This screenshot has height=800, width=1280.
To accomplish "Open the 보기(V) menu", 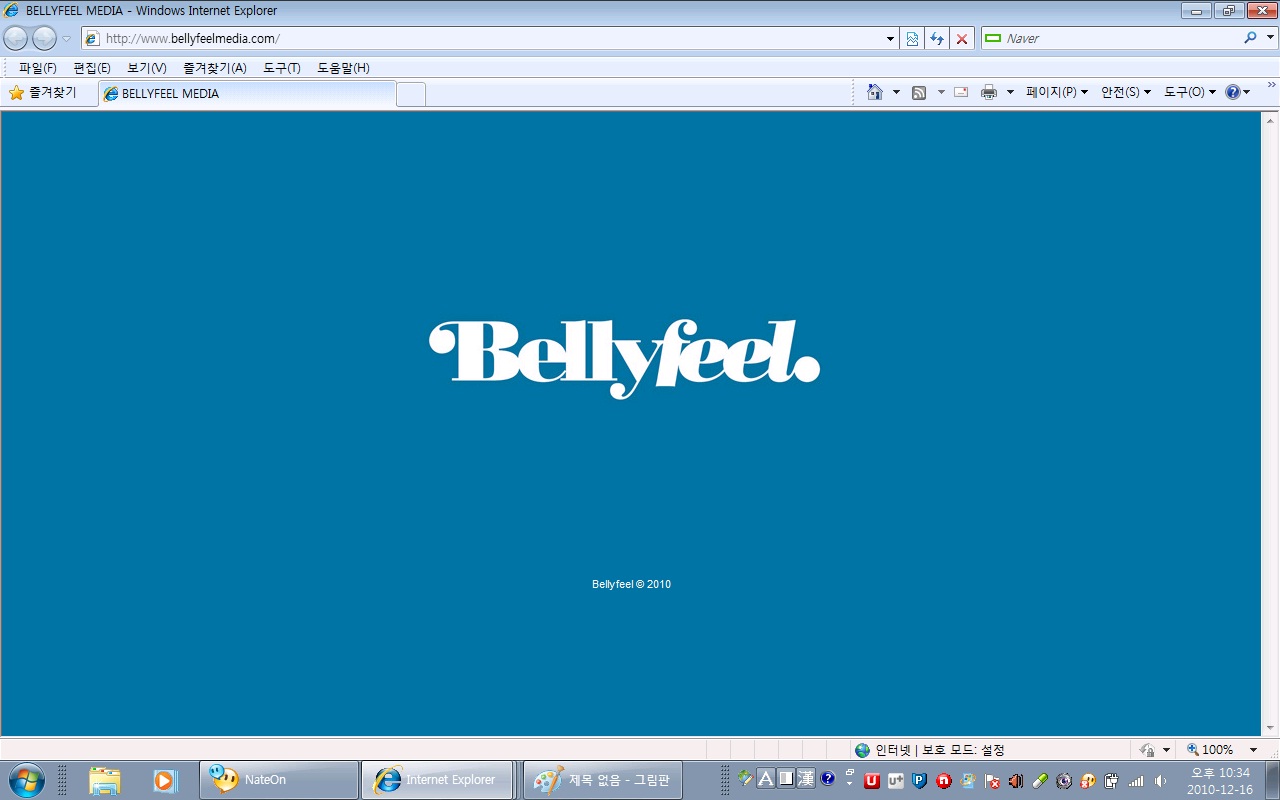I will (146, 68).
